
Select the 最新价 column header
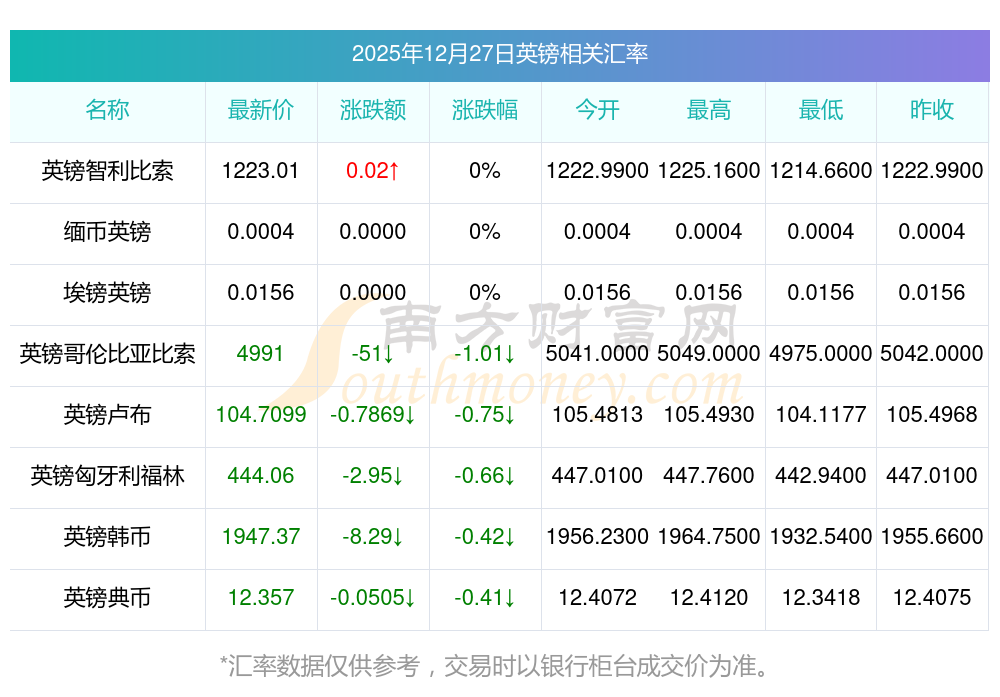[x=260, y=110]
